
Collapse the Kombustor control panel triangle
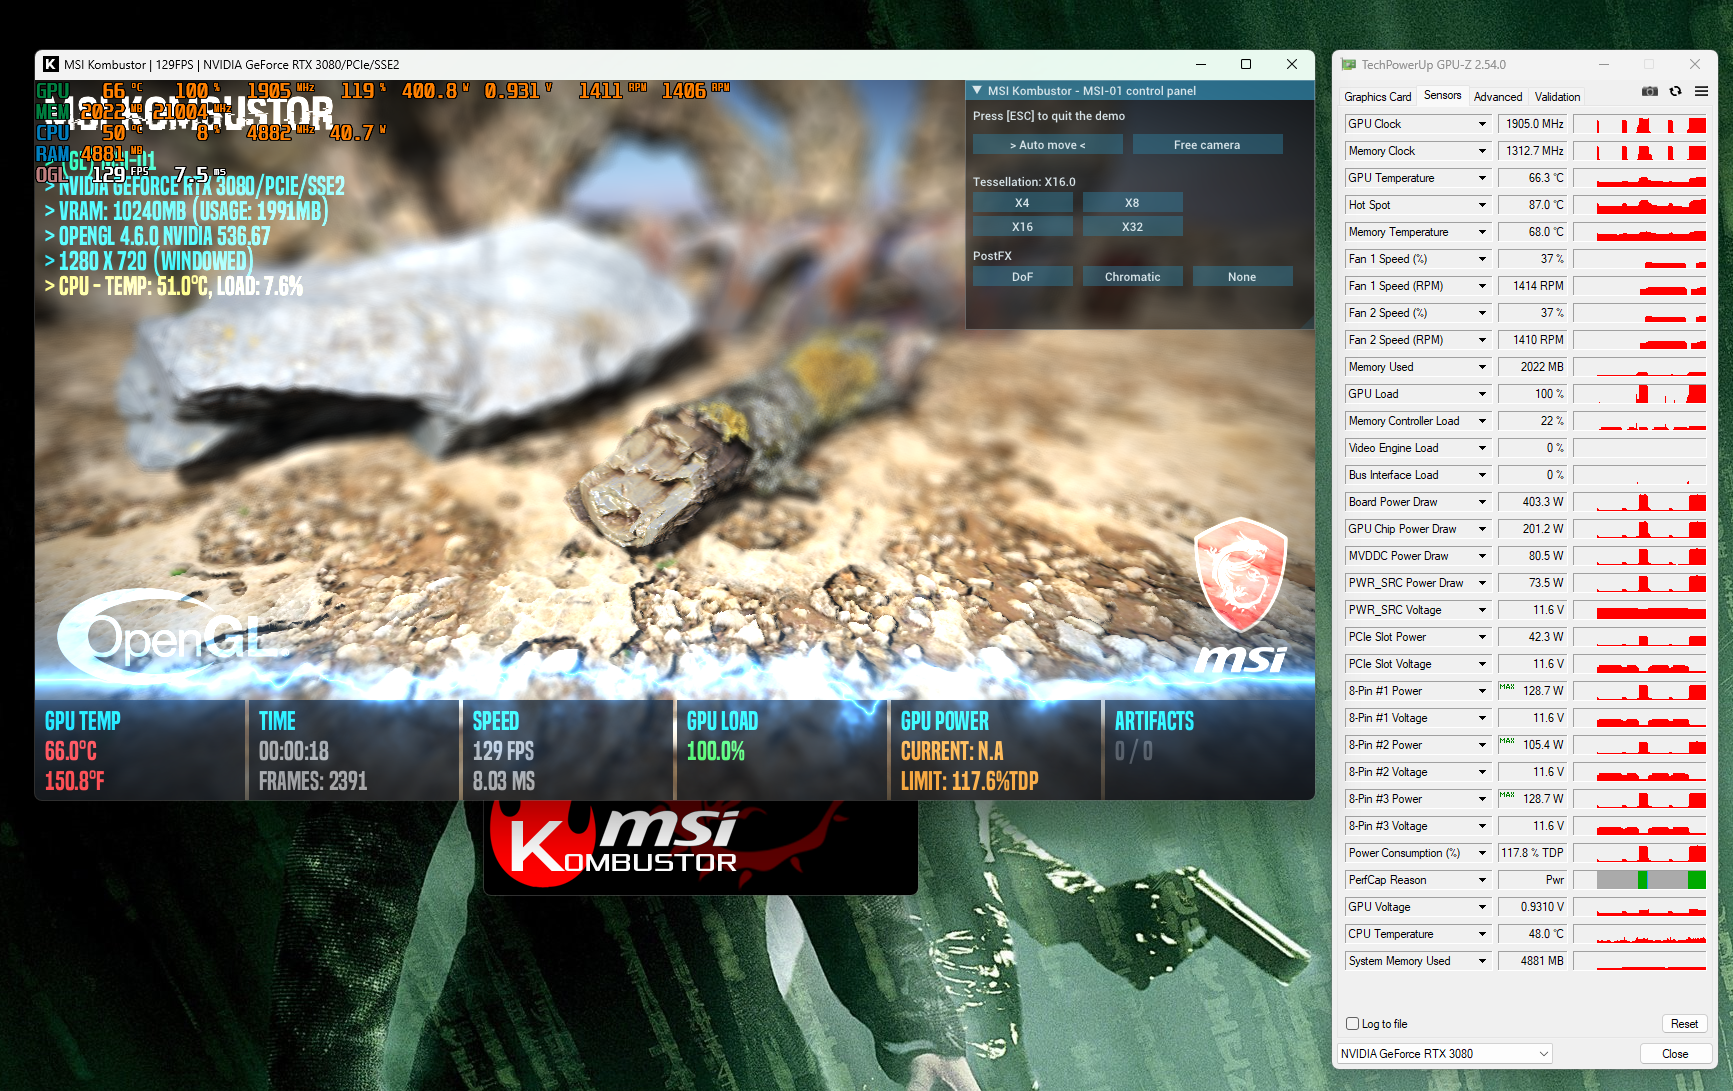pyautogui.click(x=977, y=90)
